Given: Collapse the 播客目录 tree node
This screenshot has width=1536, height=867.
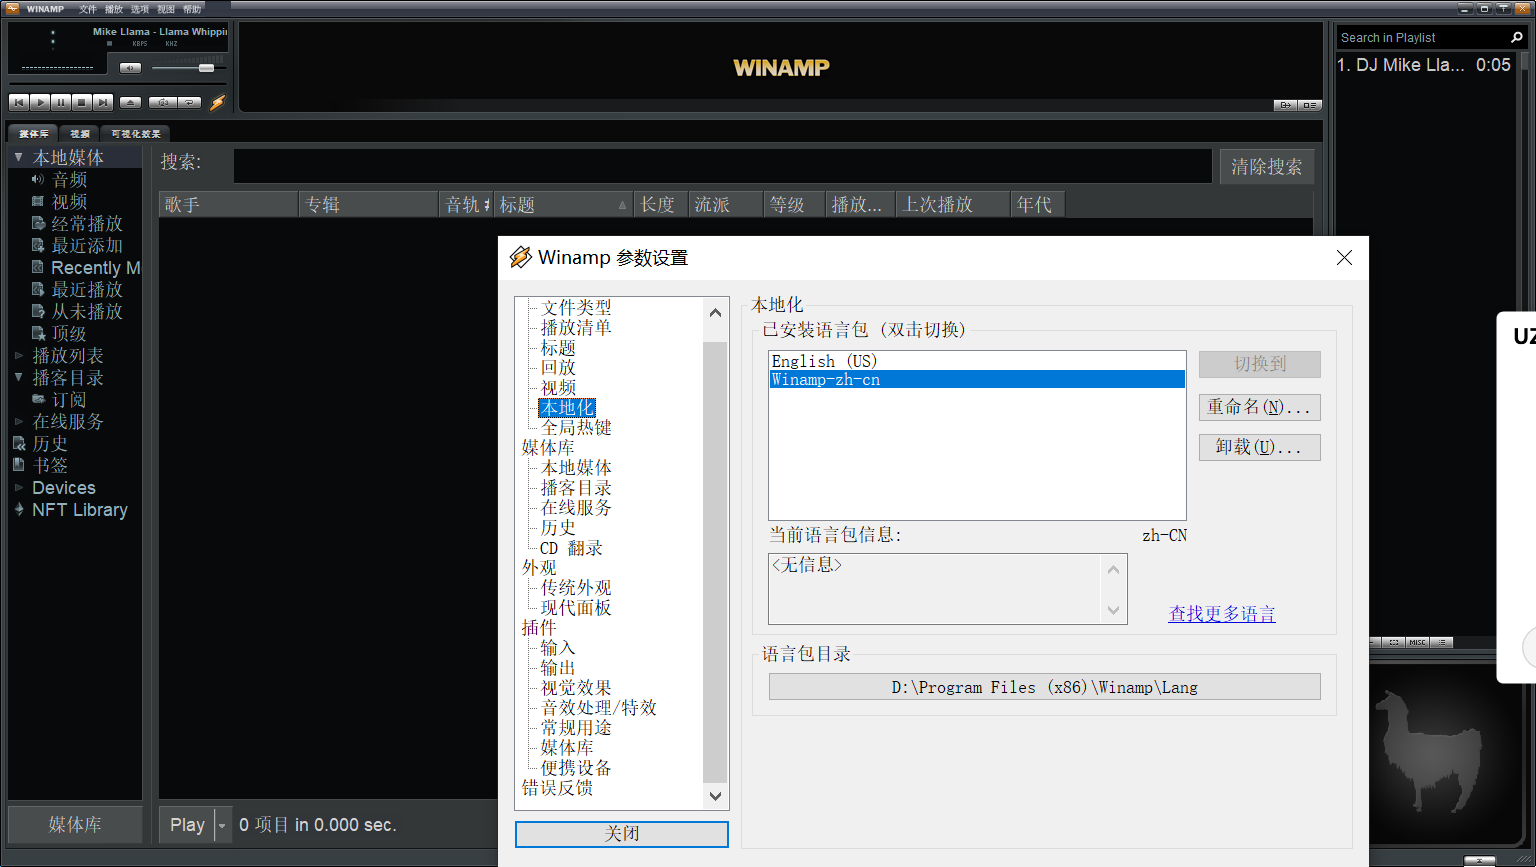Looking at the screenshot, I should pos(18,377).
